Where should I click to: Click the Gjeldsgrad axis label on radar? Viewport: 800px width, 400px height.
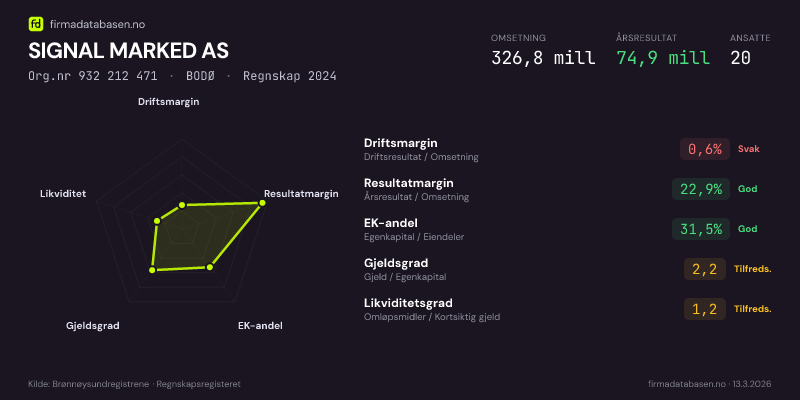(93, 326)
